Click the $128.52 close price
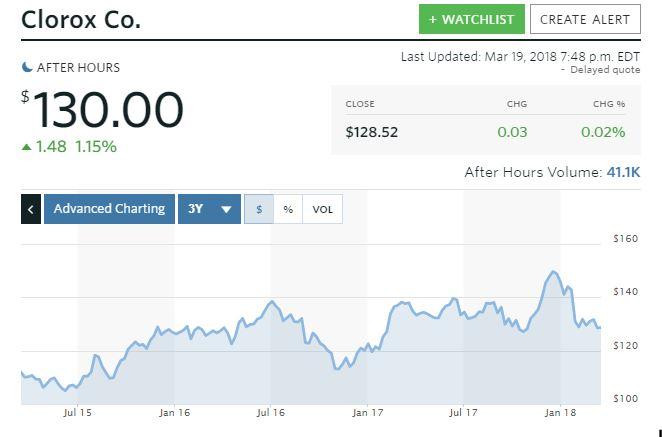662x437 pixels. pyautogui.click(x=372, y=132)
